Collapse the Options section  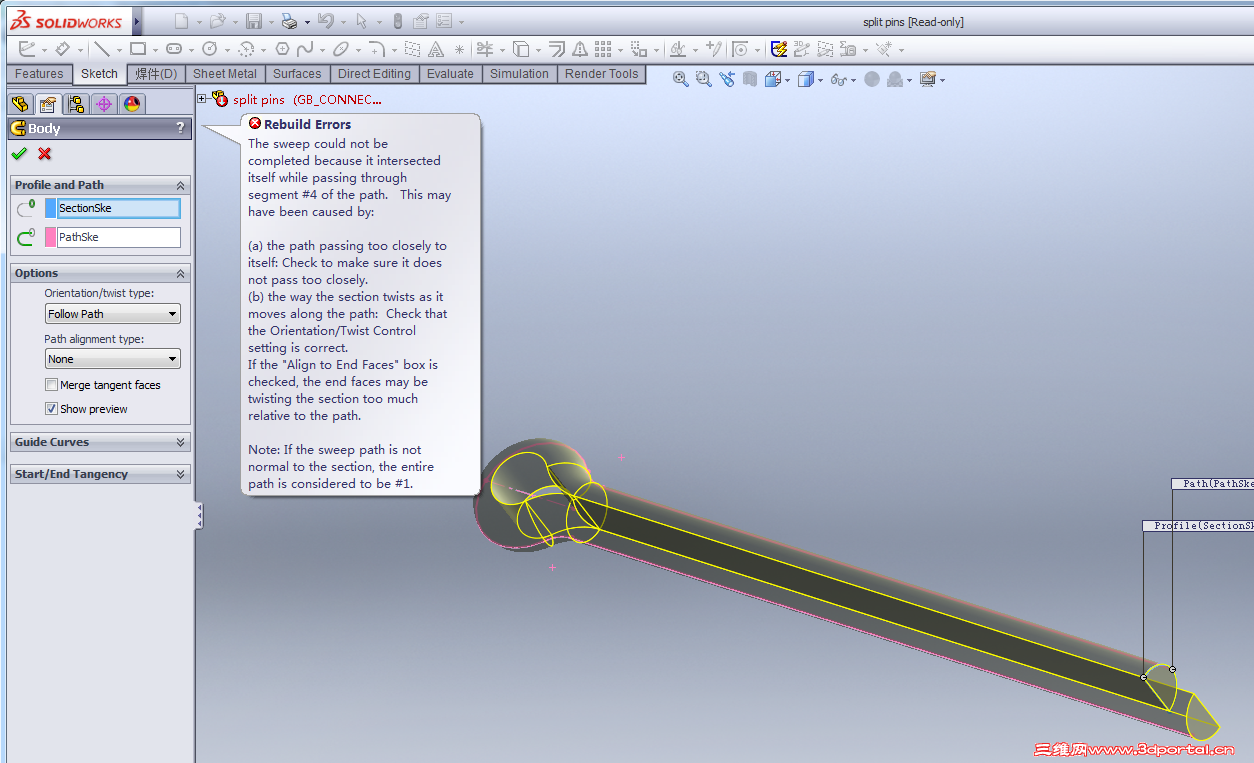[181, 274]
